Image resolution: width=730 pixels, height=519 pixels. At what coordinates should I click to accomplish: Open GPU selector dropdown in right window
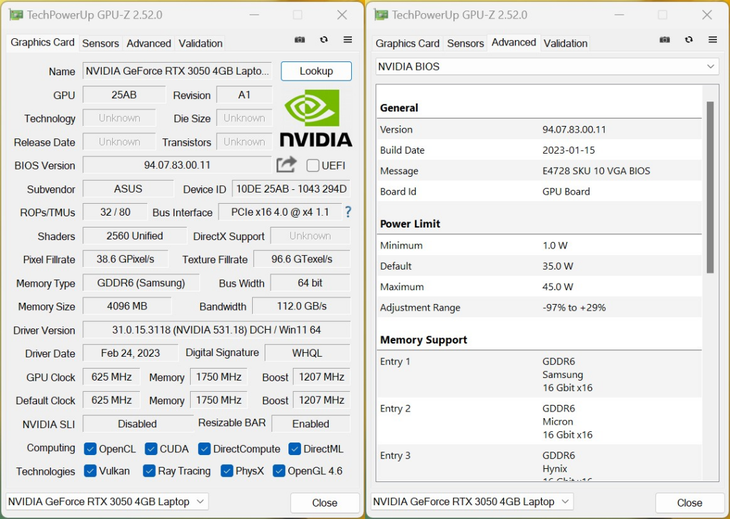(472, 502)
